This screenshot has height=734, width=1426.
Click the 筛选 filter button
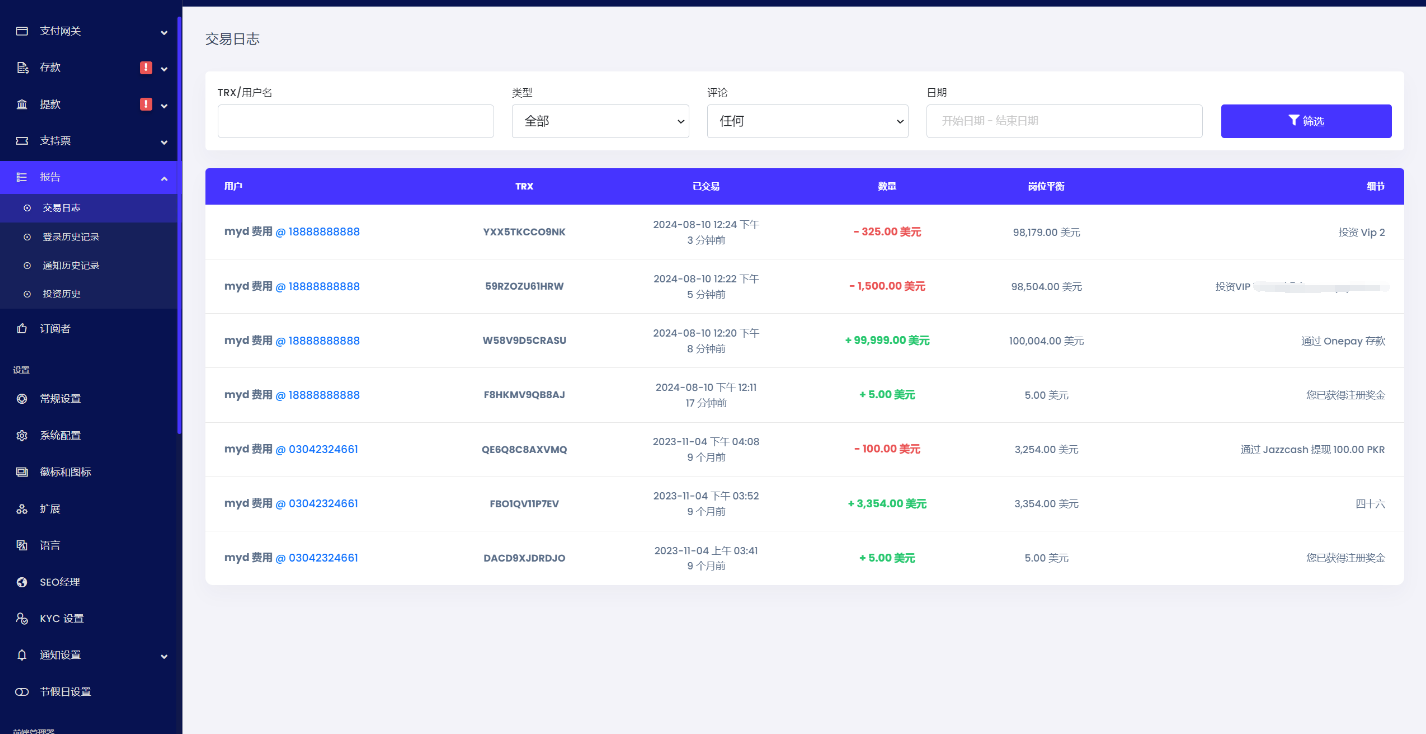click(1306, 121)
